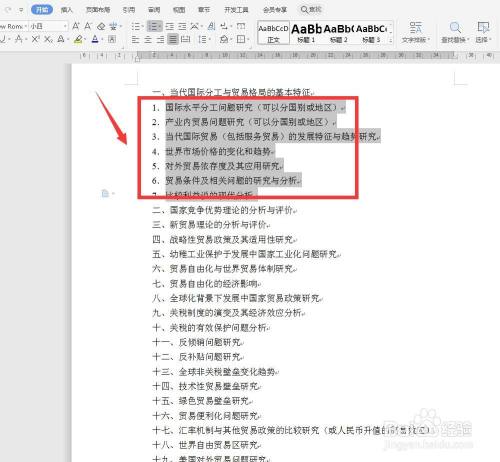The image size is (500, 462).
Task: Click the line 二、国家竞争优势理论的分析与评价
Action: click(x=224, y=210)
